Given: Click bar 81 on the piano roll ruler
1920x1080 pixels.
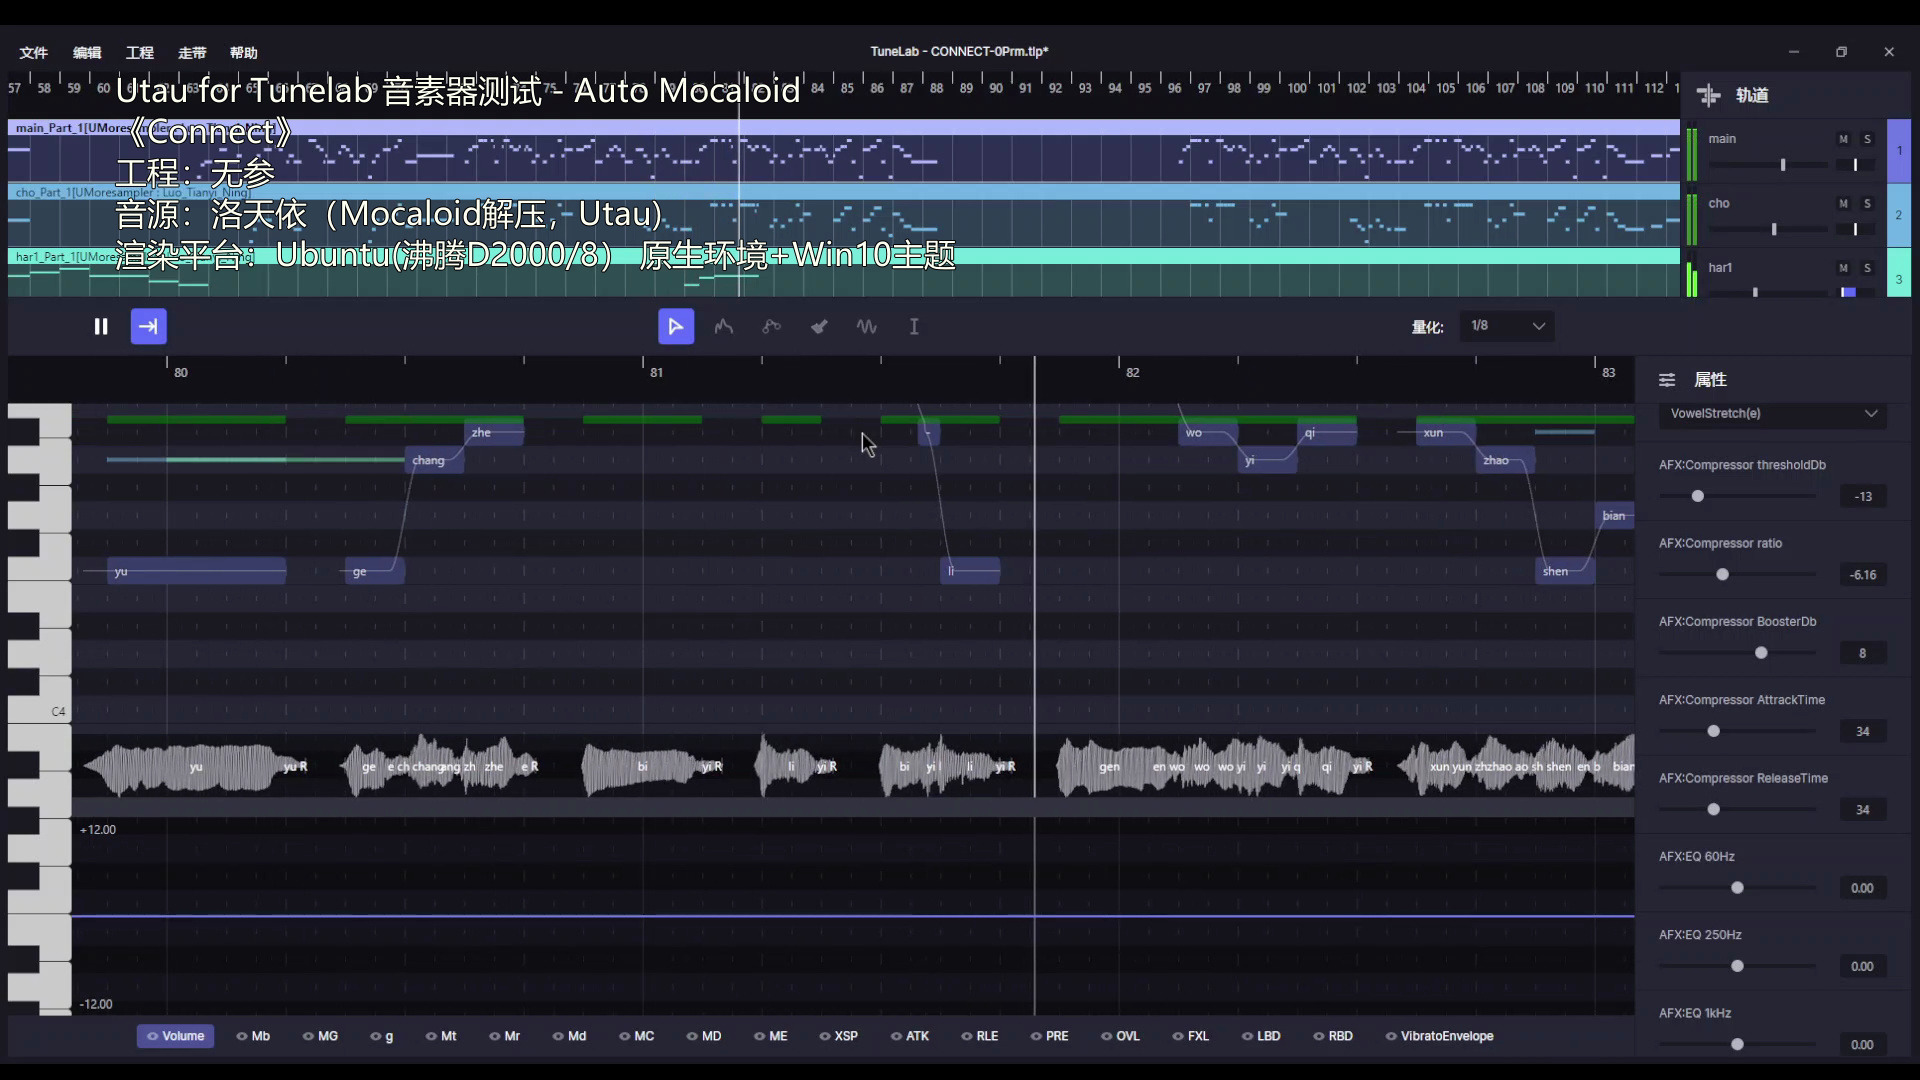Looking at the screenshot, I should point(655,372).
